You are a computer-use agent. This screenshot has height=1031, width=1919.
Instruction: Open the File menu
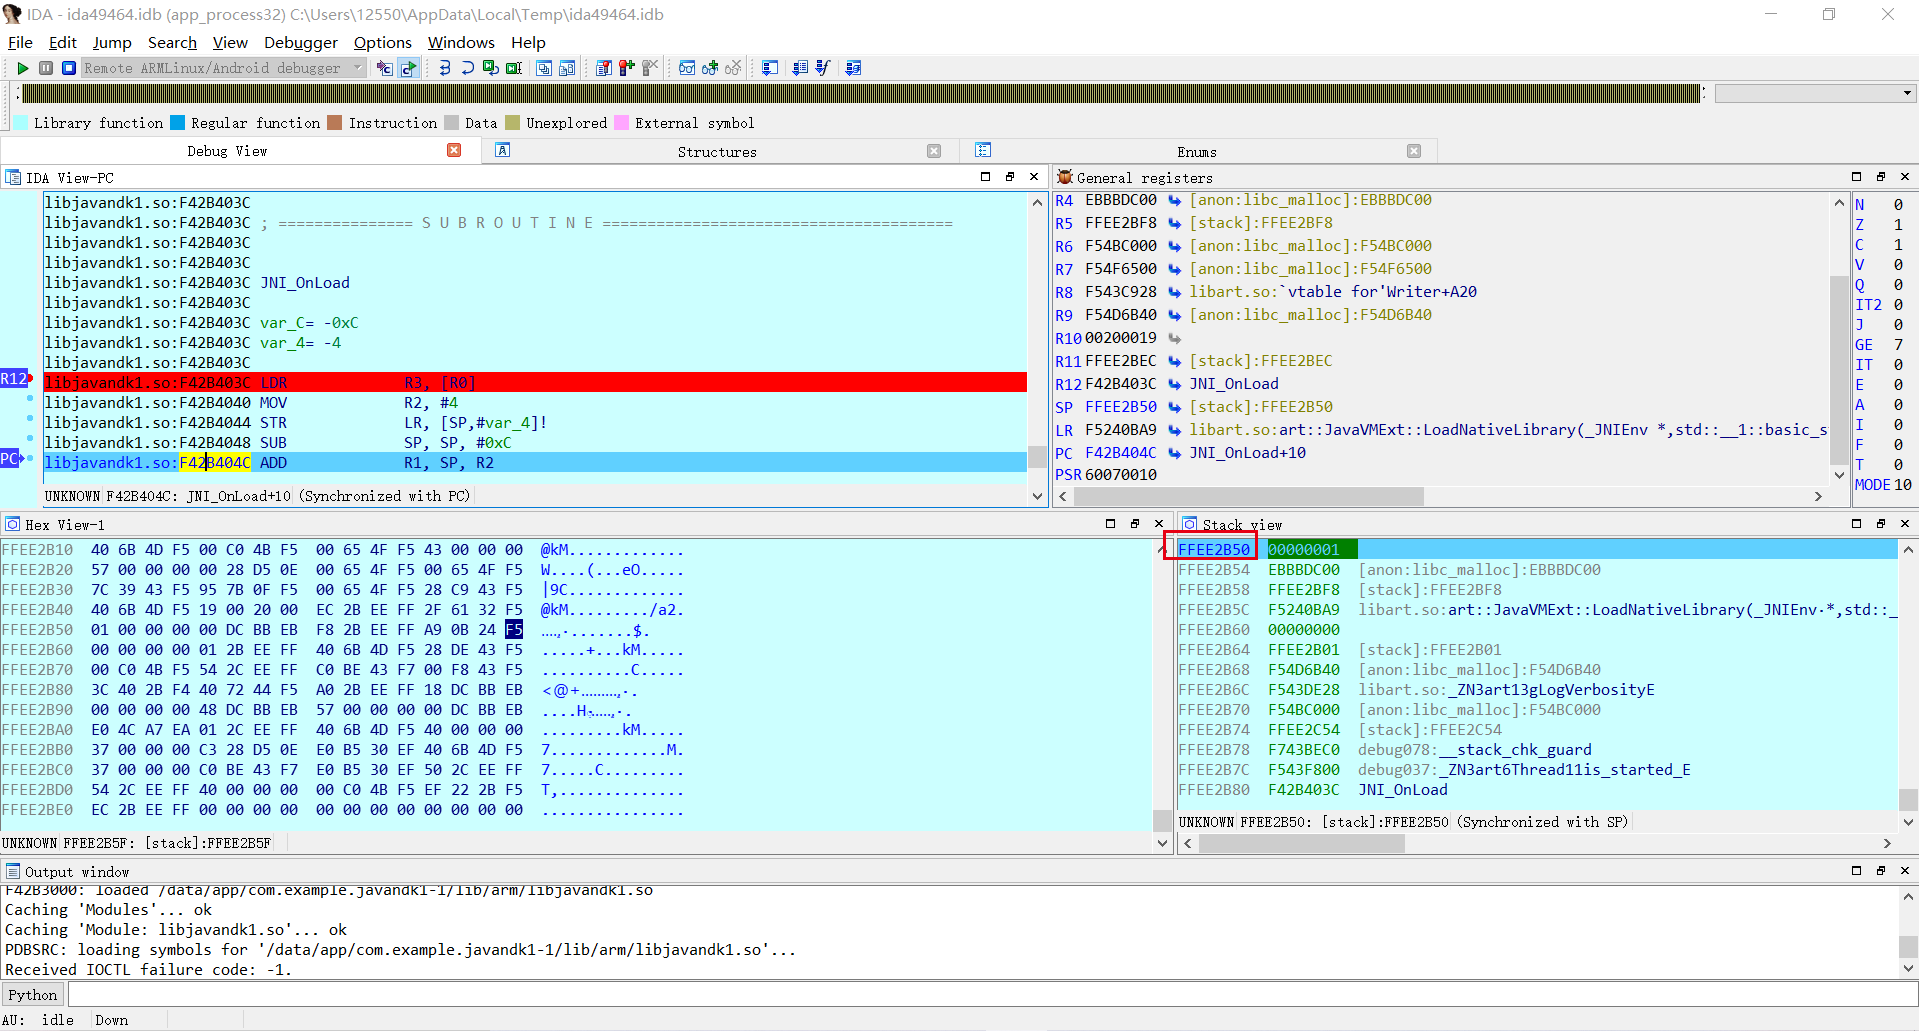[x=20, y=42]
